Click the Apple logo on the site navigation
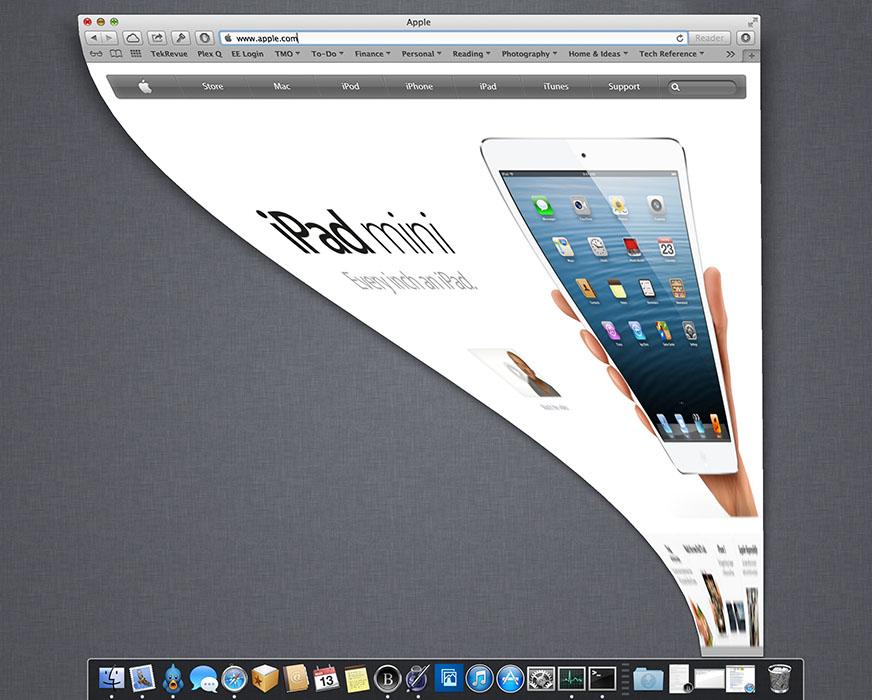Viewport: 872px width, 700px height. pos(145,87)
